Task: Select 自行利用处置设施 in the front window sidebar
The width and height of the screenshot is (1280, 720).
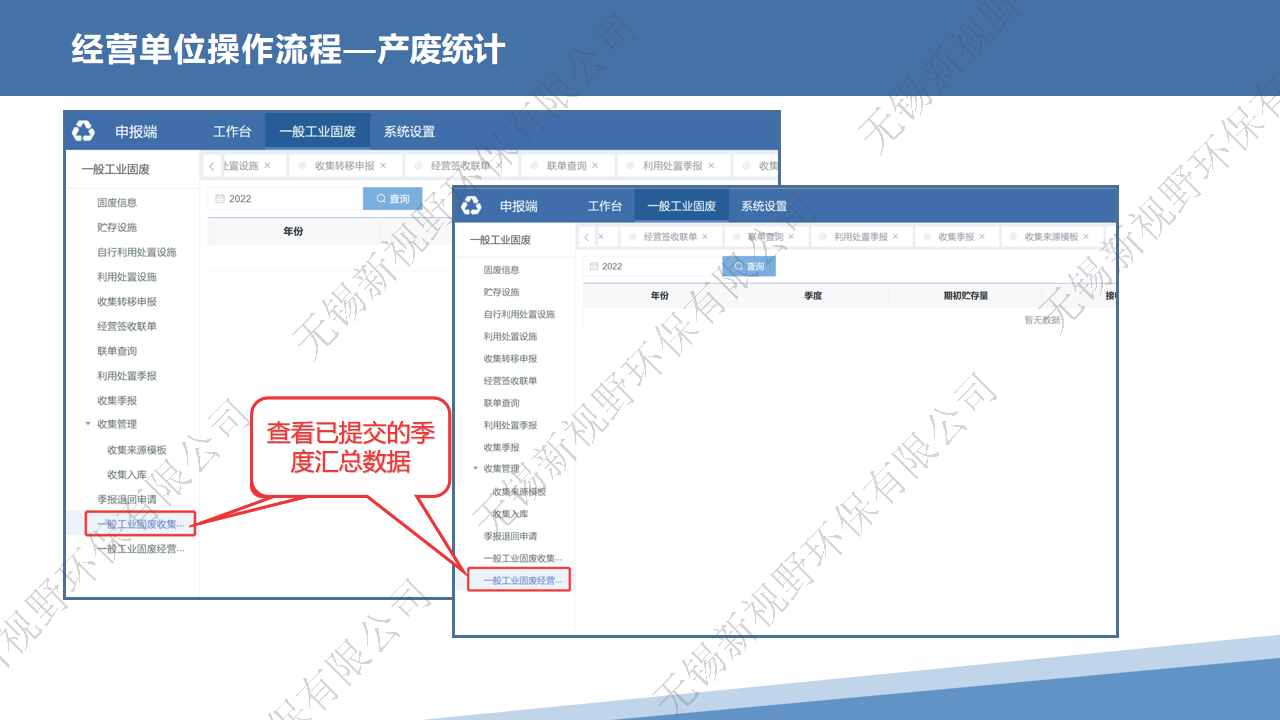Action: pyautogui.click(x=519, y=315)
